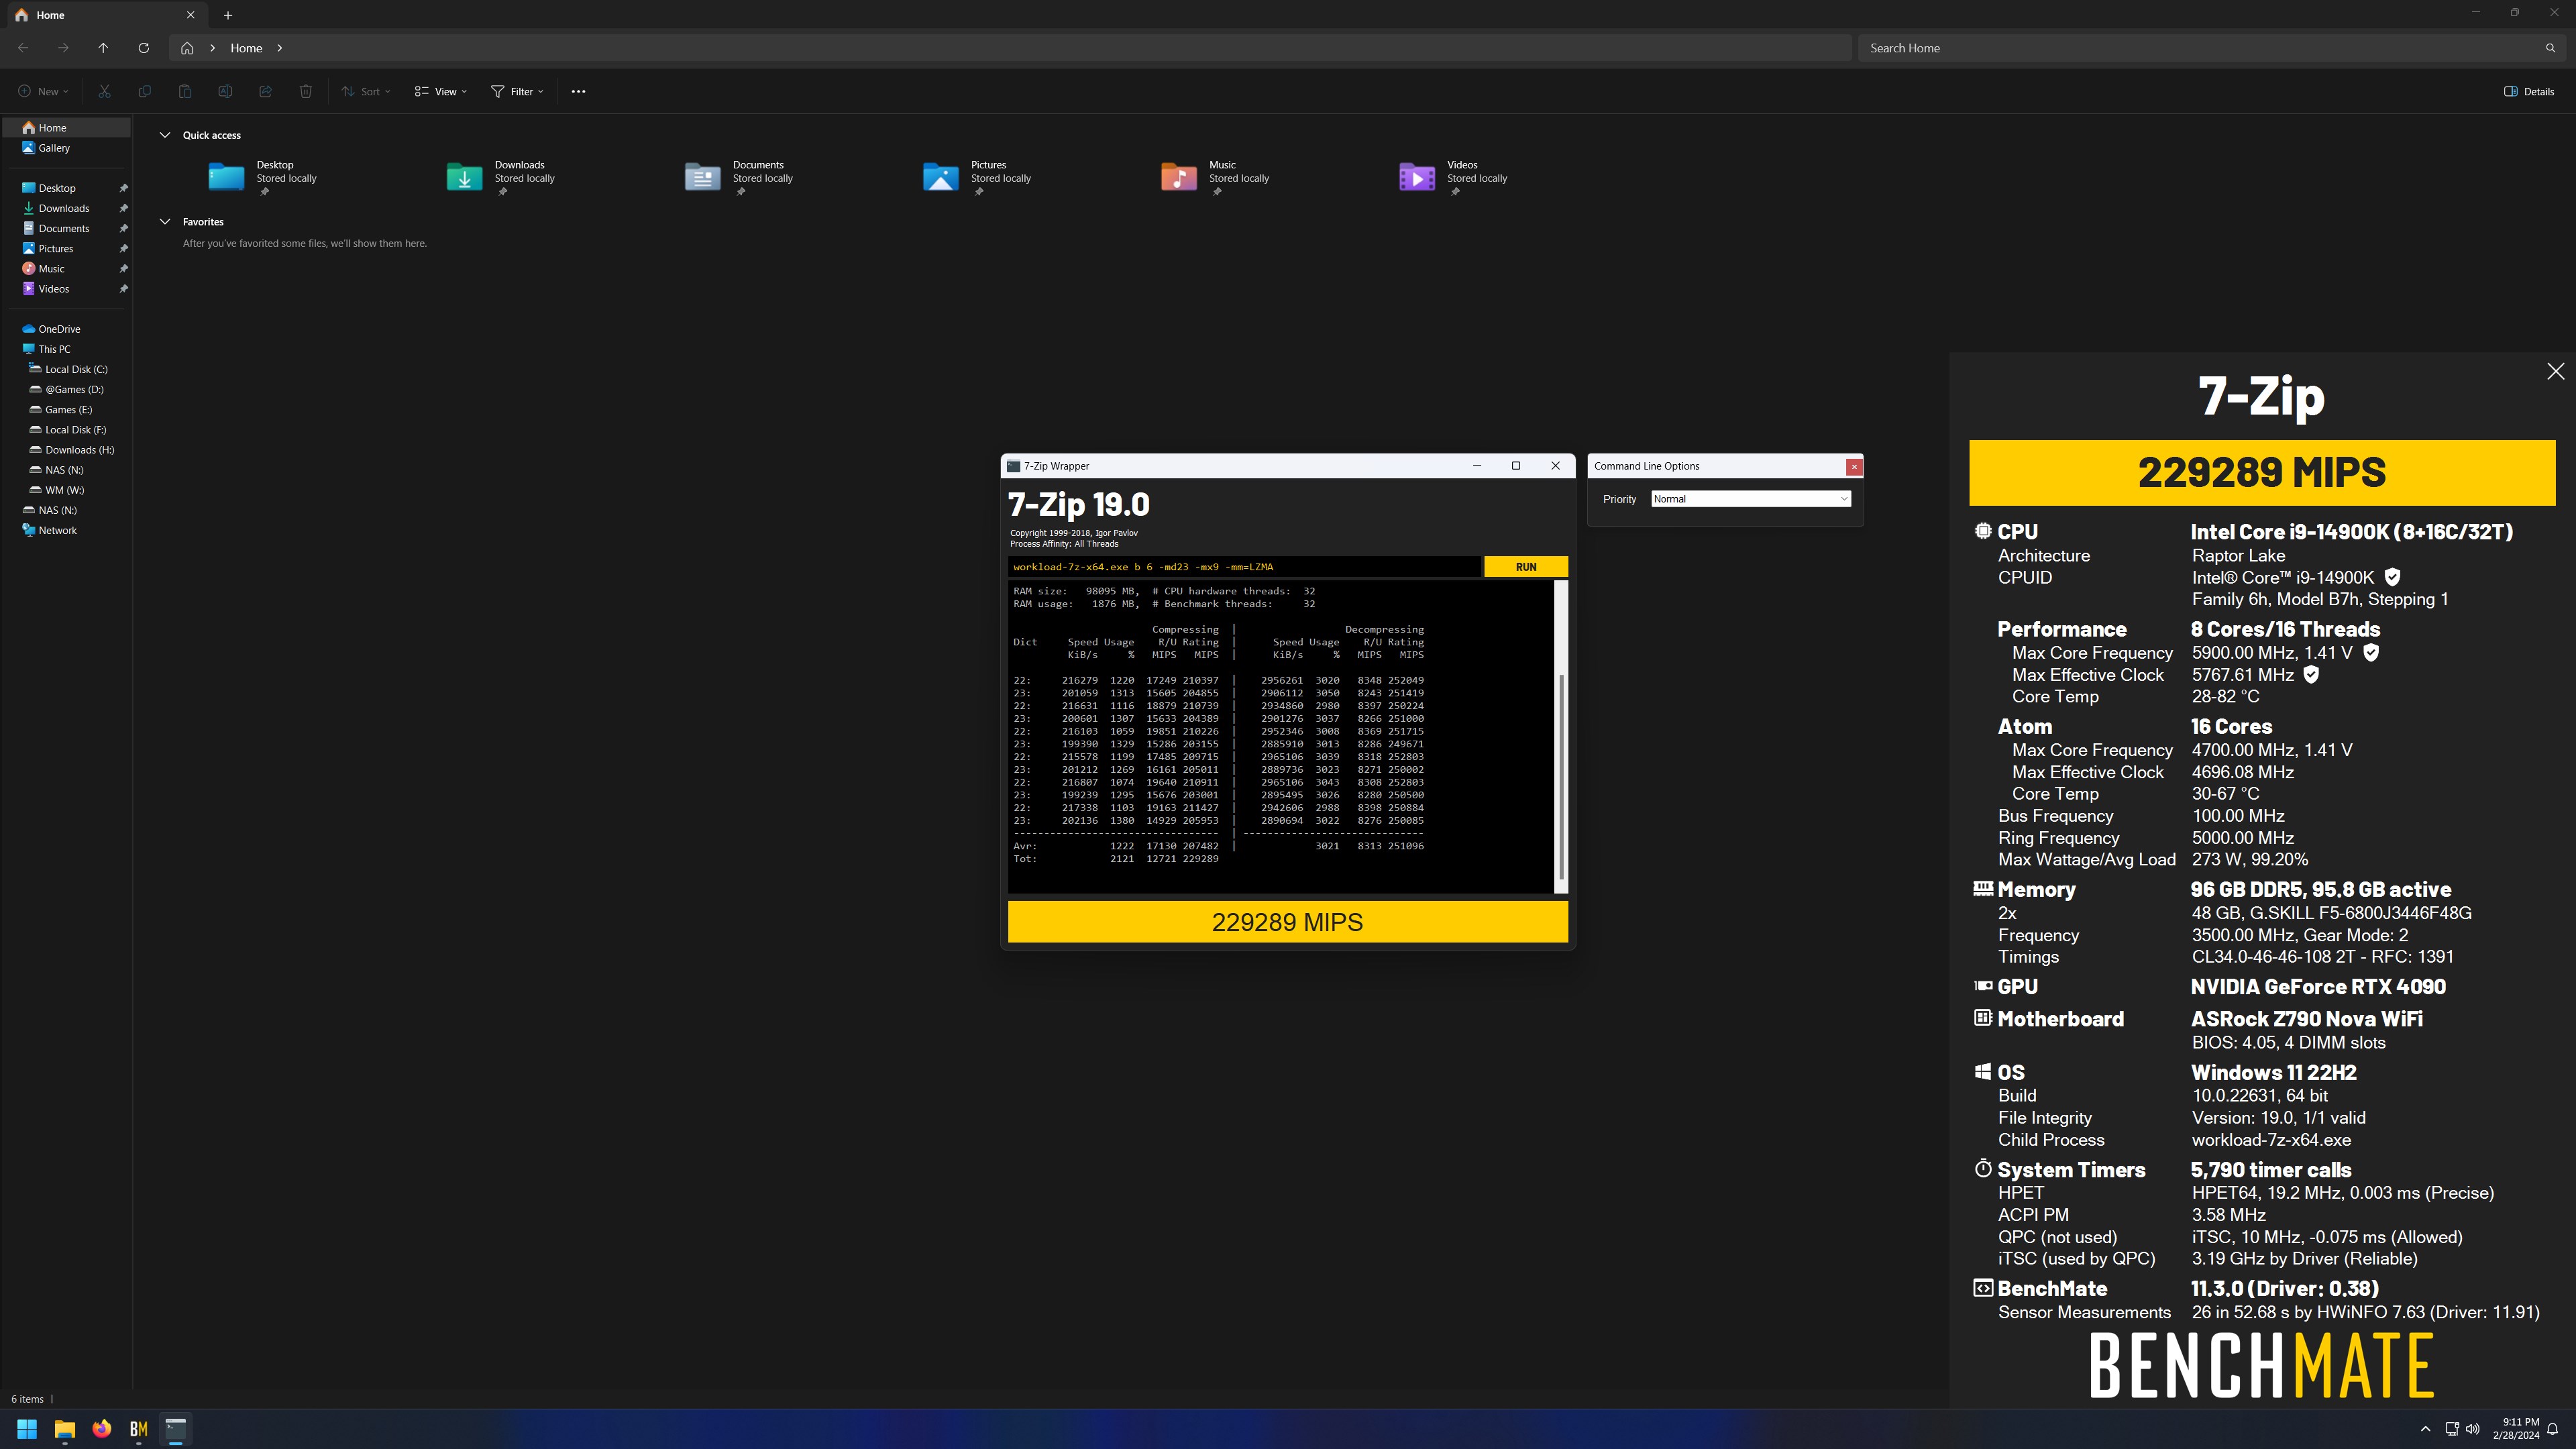
Task: Click the 7-Zip Wrapper console taskbar icon
Action: (x=176, y=1428)
